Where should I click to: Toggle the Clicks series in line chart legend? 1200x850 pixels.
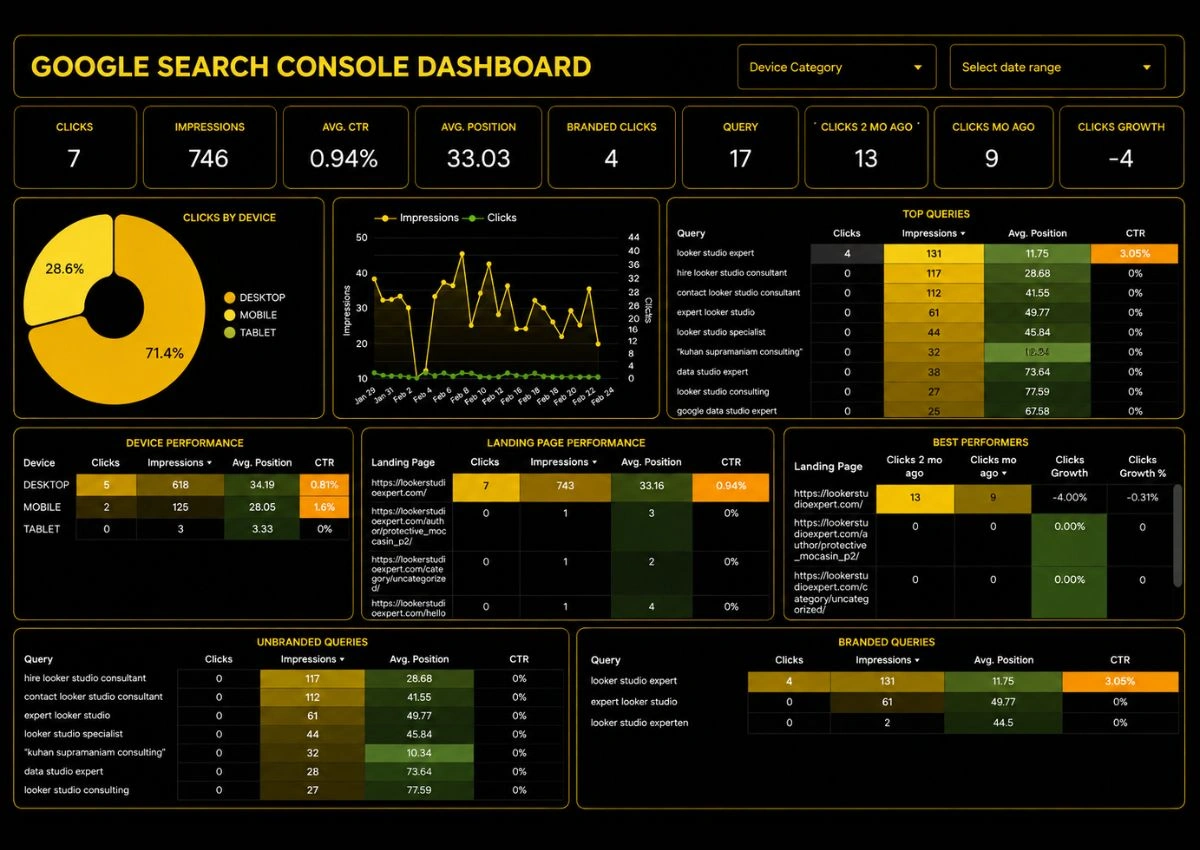490,217
